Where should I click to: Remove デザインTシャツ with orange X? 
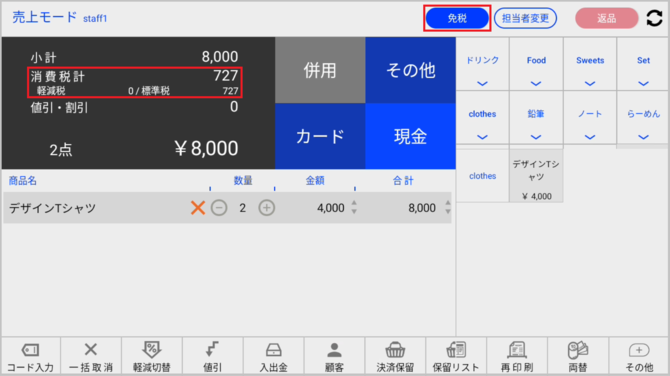tap(198, 208)
